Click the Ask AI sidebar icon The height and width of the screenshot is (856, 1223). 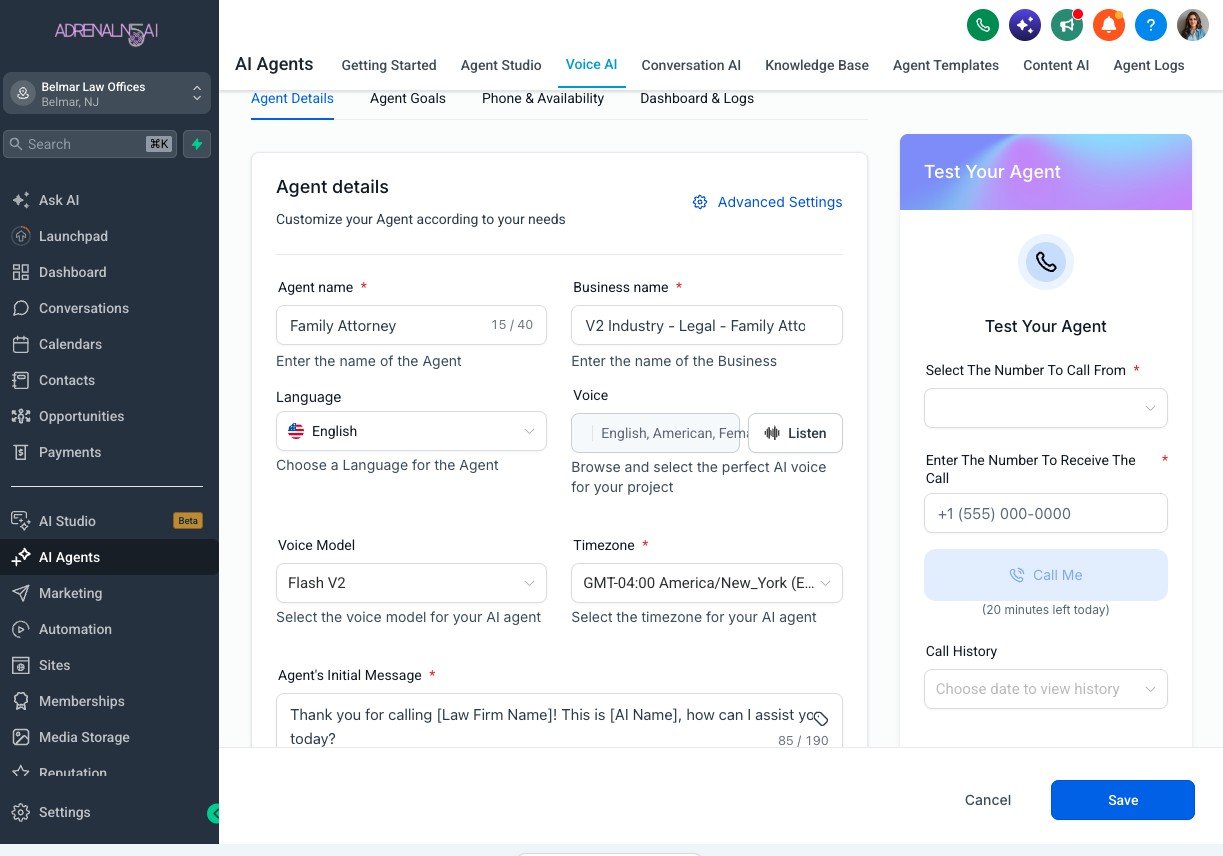(20, 200)
